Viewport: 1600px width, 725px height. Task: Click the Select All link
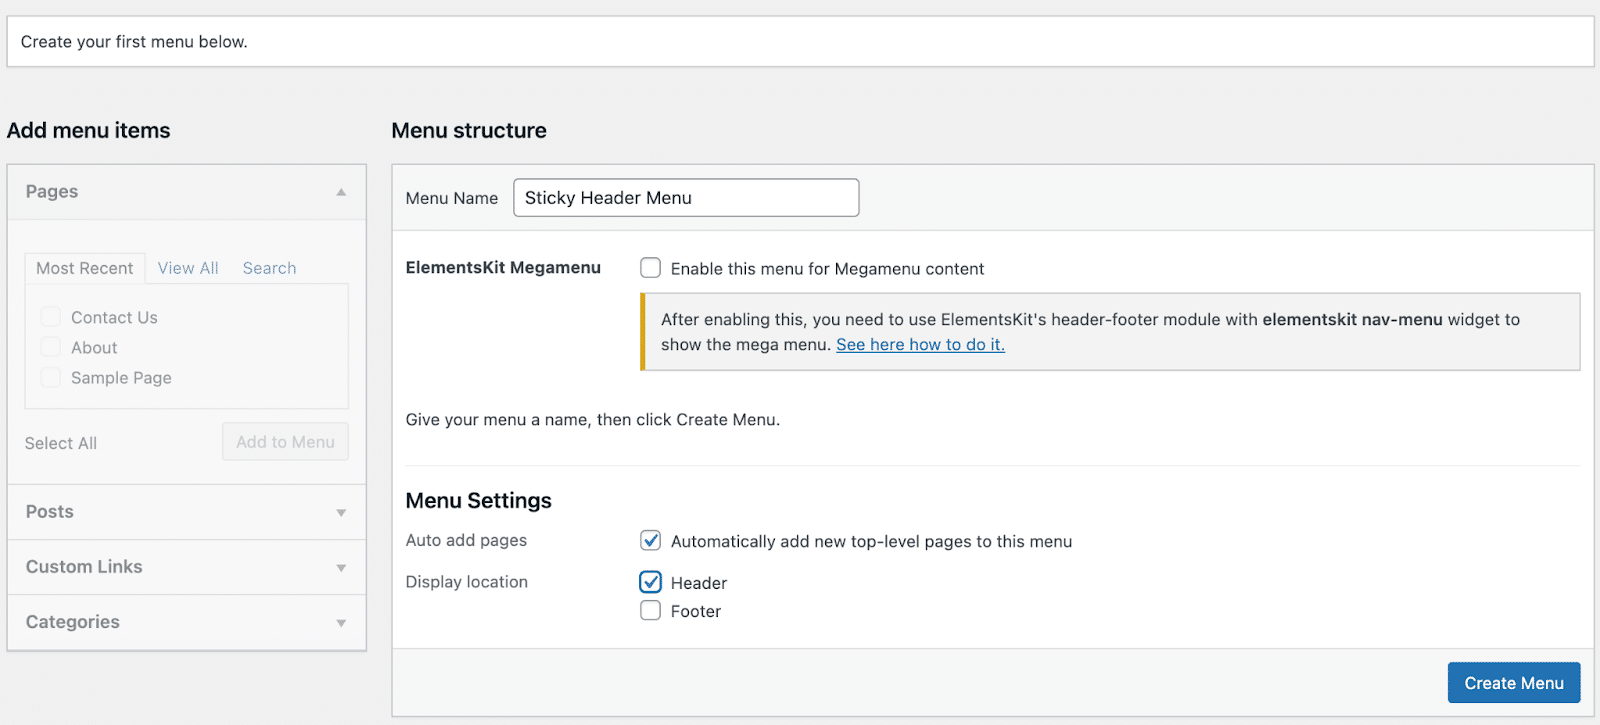click(61, 443)
